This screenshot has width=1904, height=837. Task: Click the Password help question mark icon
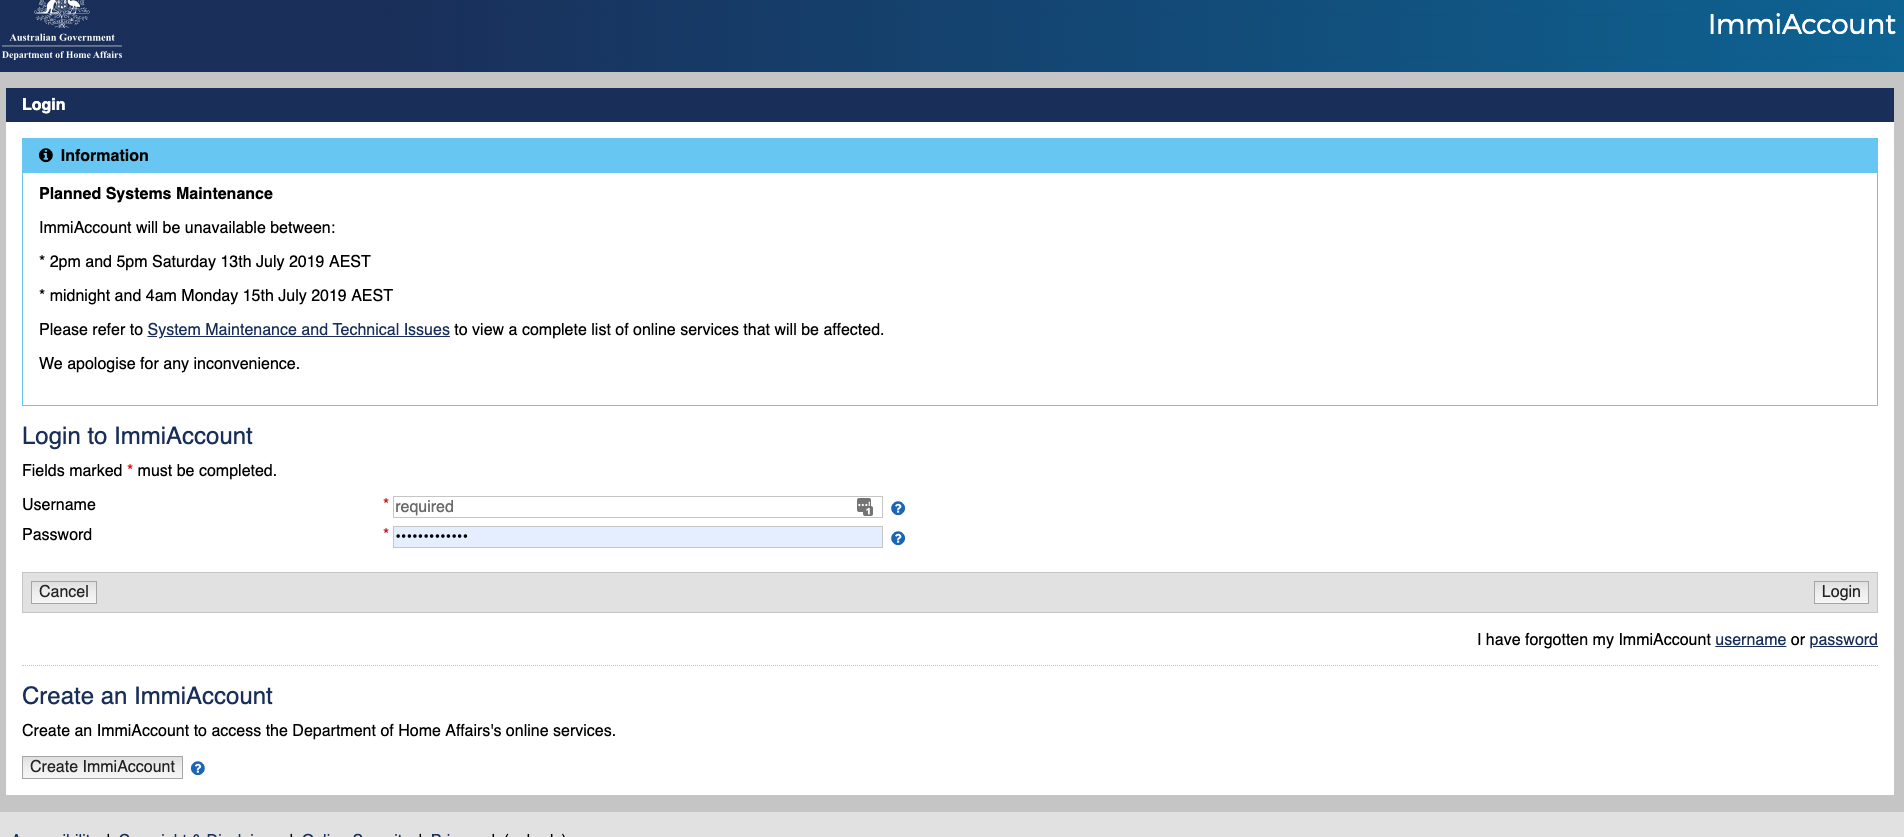point(898,538)
